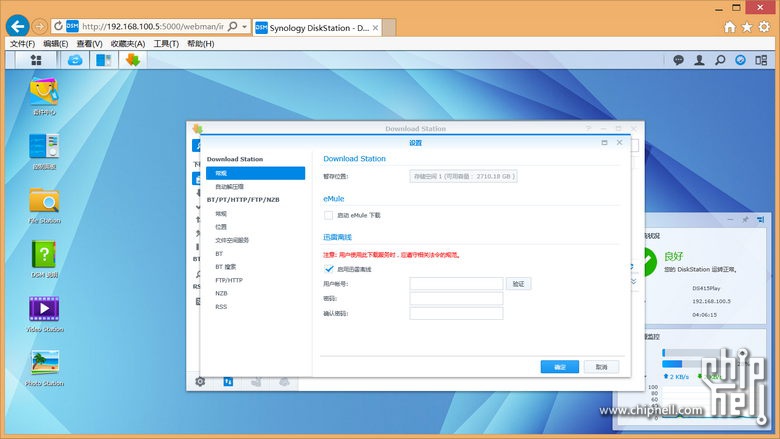The height and width of the screenshot is (439, 780).
Task: Click the verify button beside the account field
Action: coord(518,284)
